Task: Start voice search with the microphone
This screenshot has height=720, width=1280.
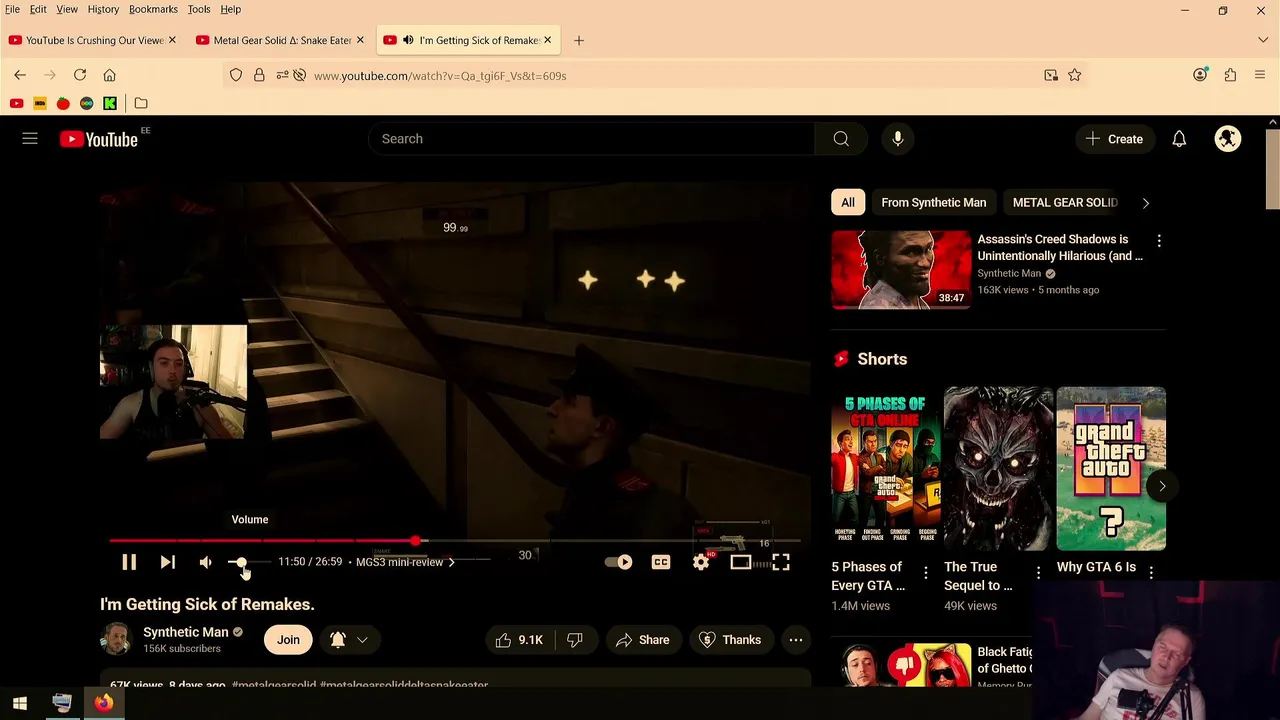Action: click(898, 139)
